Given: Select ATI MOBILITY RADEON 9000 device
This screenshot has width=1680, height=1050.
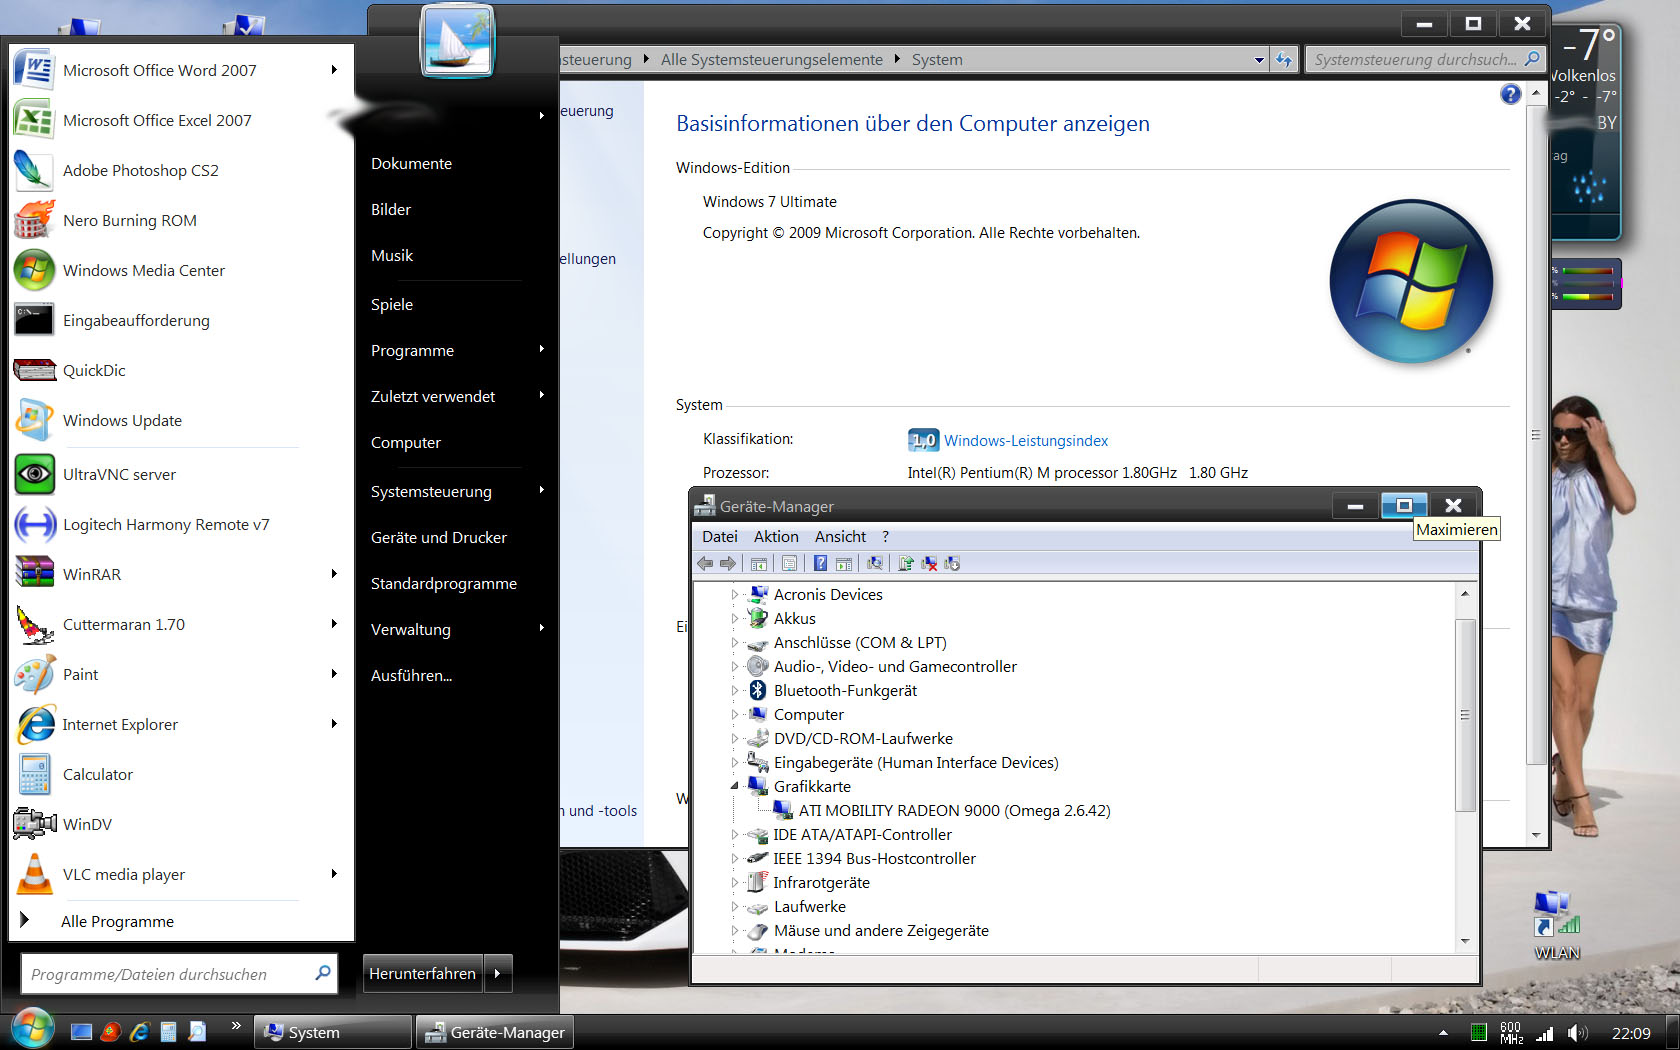Looking at the screenshot, I should pos(954,811).
